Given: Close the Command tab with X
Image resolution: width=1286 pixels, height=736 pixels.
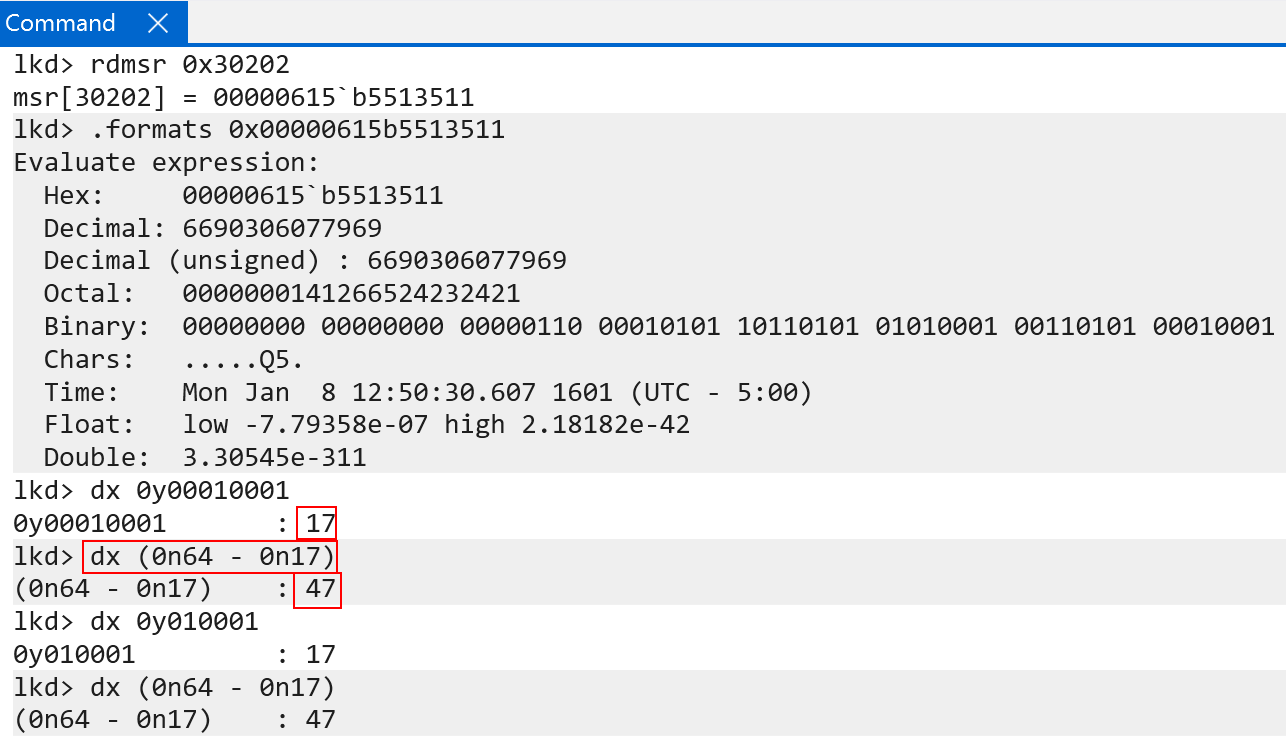Looking at the screenshot, I should [x=157, y=23].
